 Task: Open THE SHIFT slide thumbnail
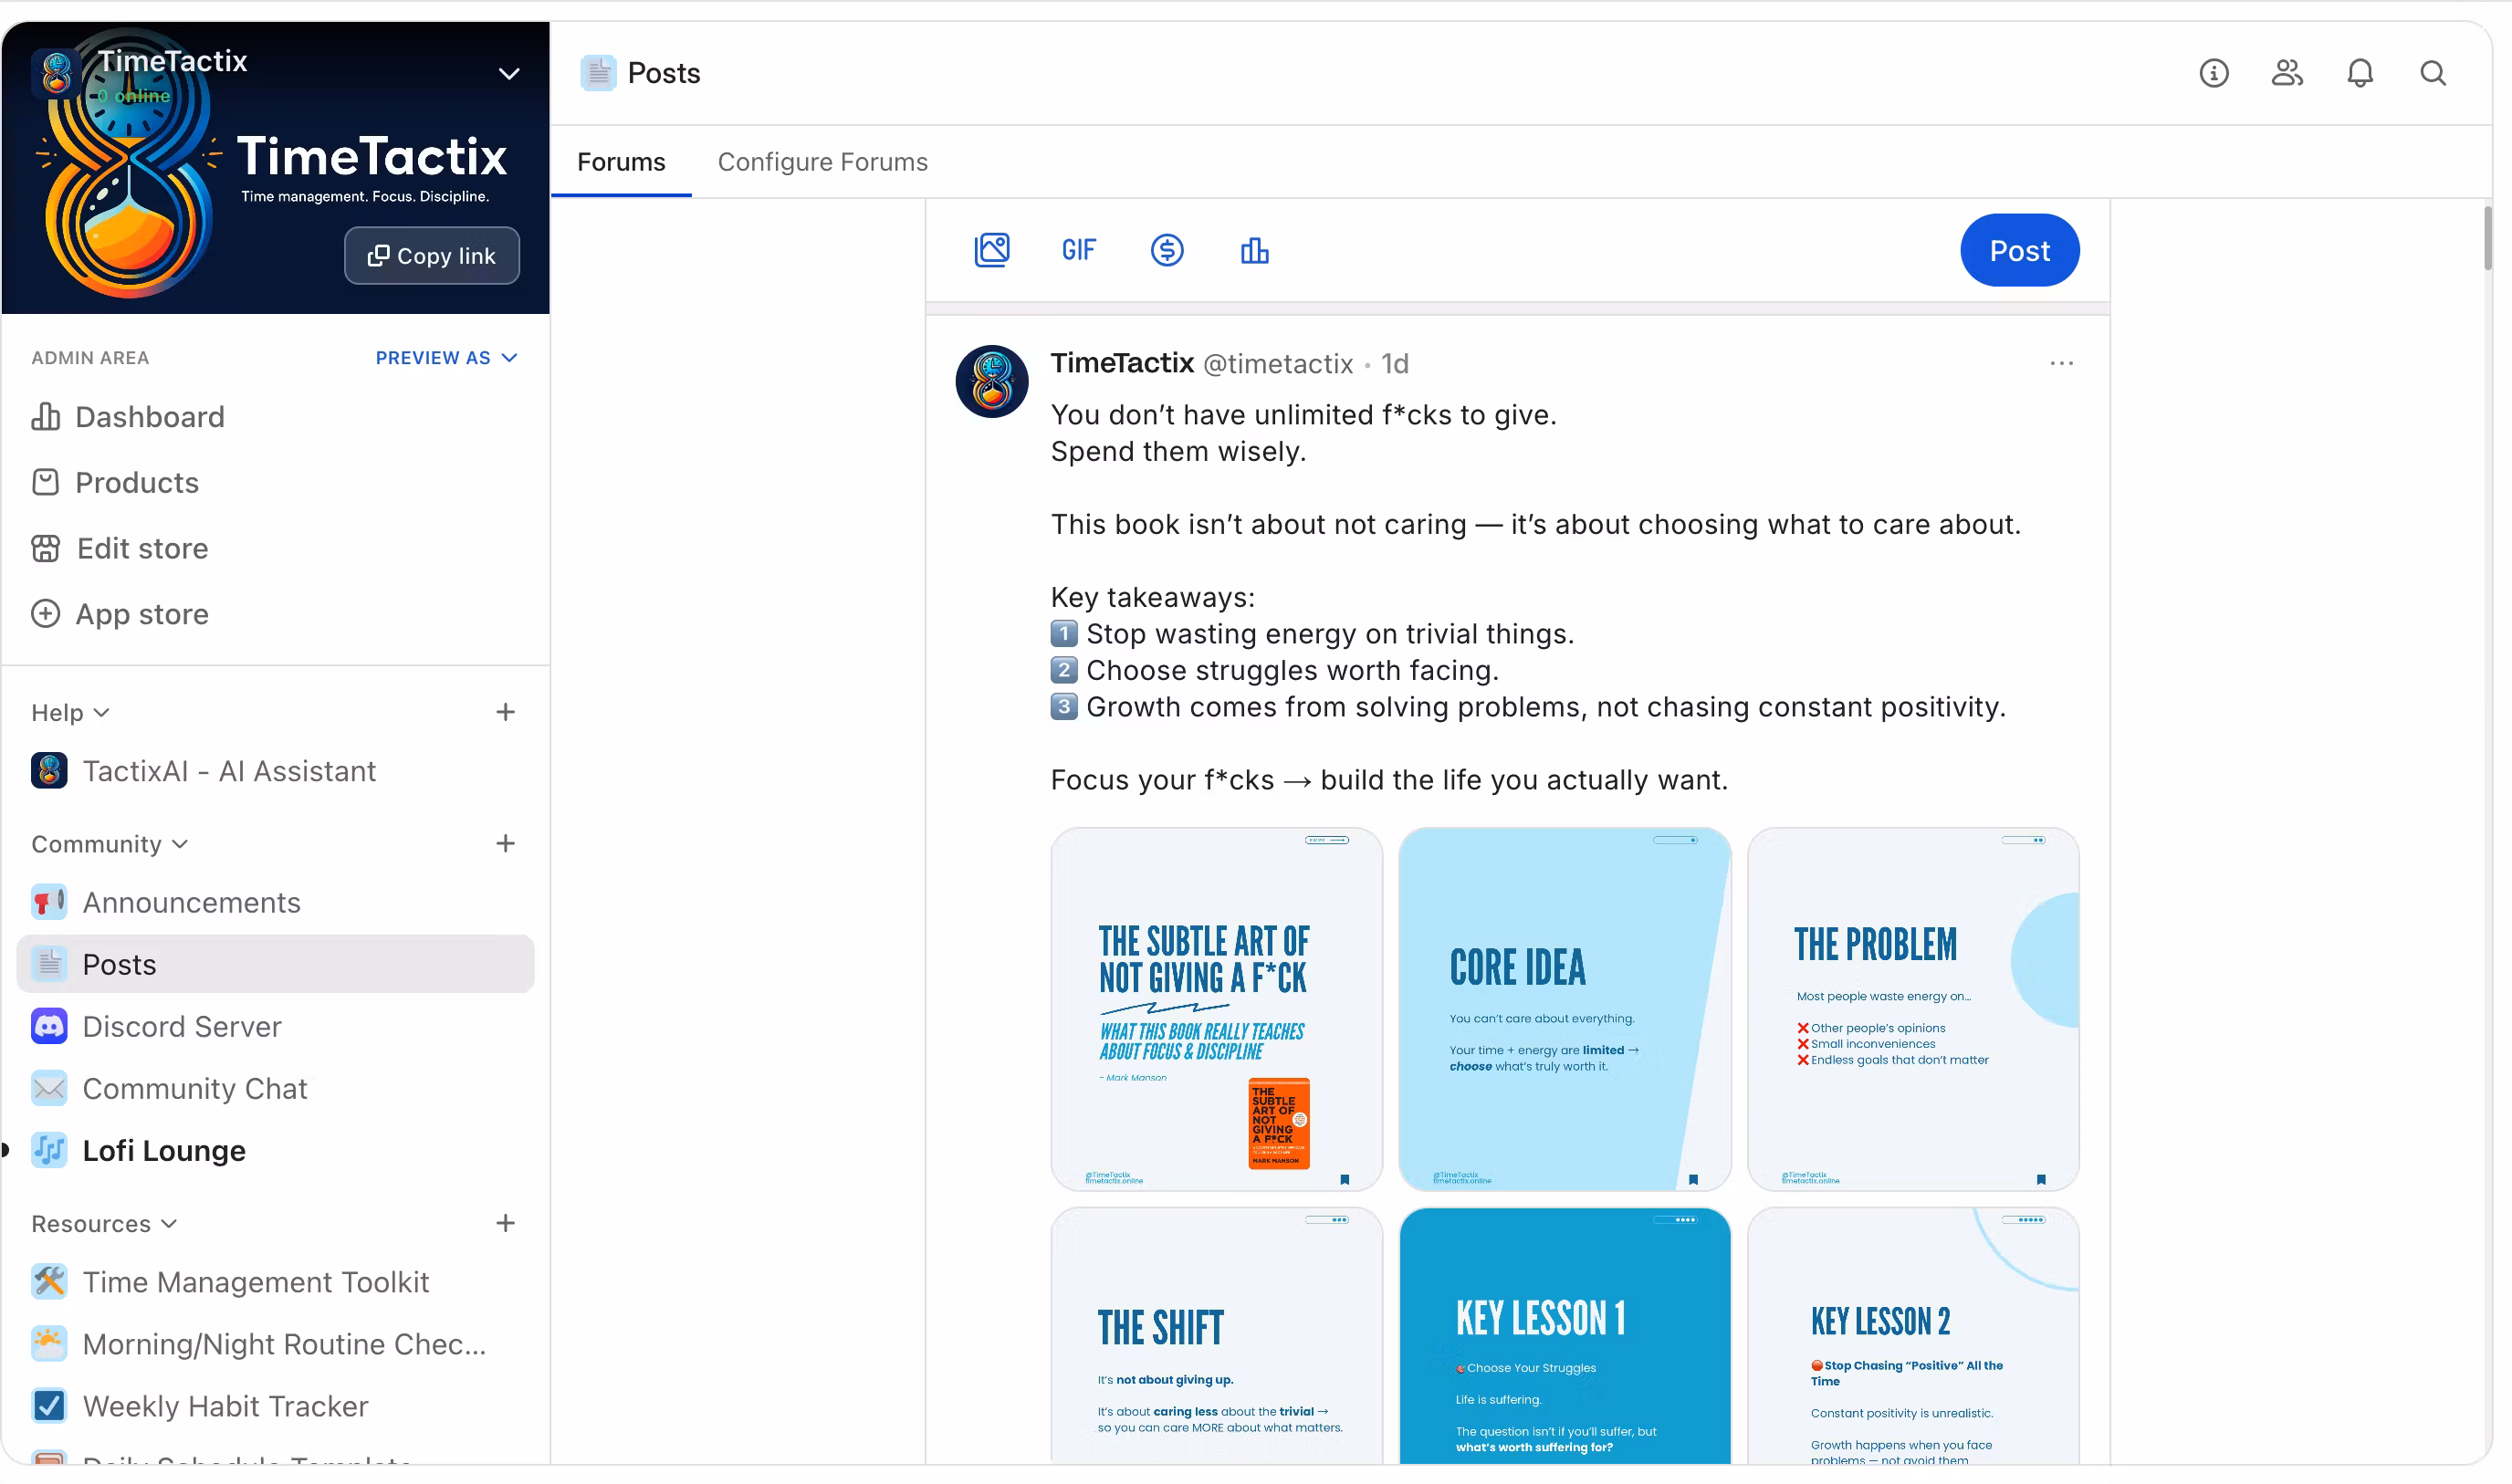click(1217, 1336)
